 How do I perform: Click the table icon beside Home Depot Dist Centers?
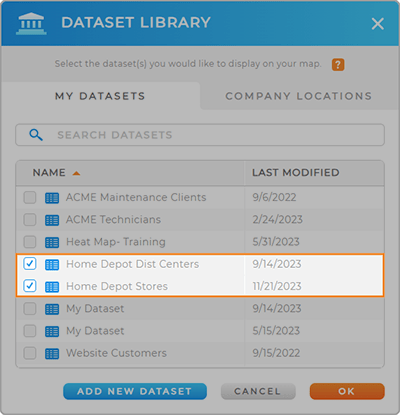click(52, 265)
